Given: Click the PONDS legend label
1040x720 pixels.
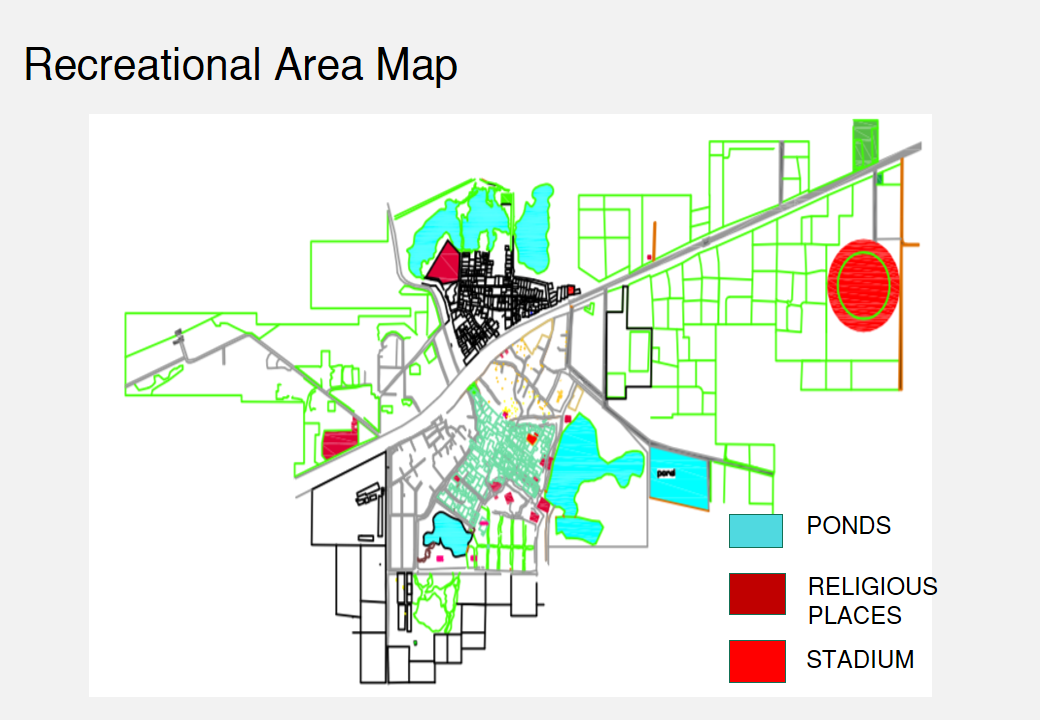Looking at the screenshot, I should coord(848,526).
